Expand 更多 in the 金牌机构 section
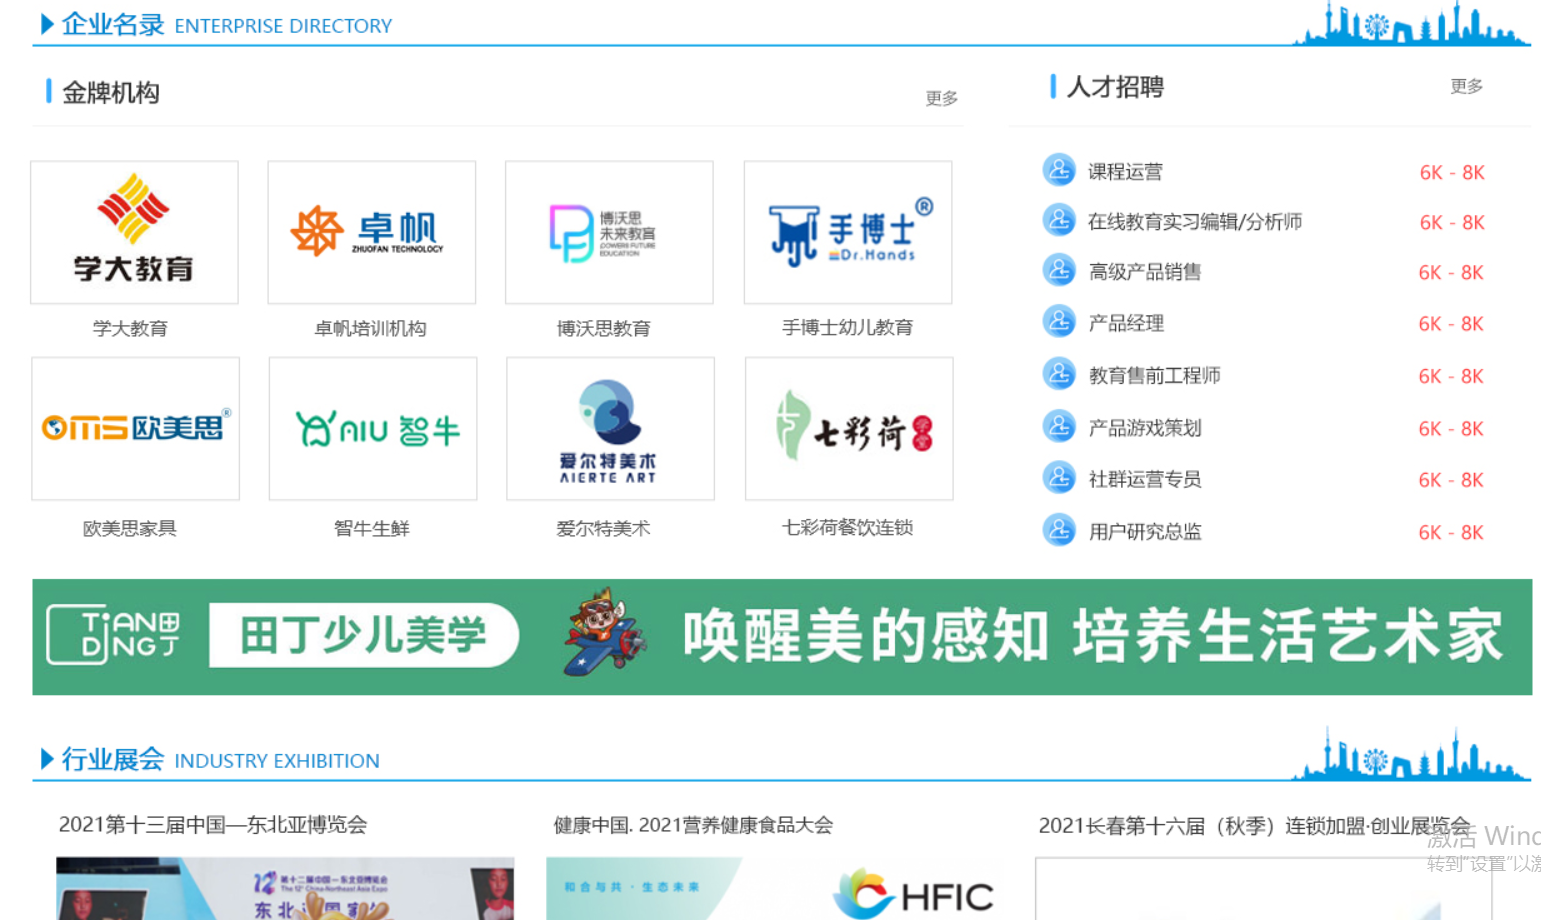The image size is (1541, 920). point(941,98)
